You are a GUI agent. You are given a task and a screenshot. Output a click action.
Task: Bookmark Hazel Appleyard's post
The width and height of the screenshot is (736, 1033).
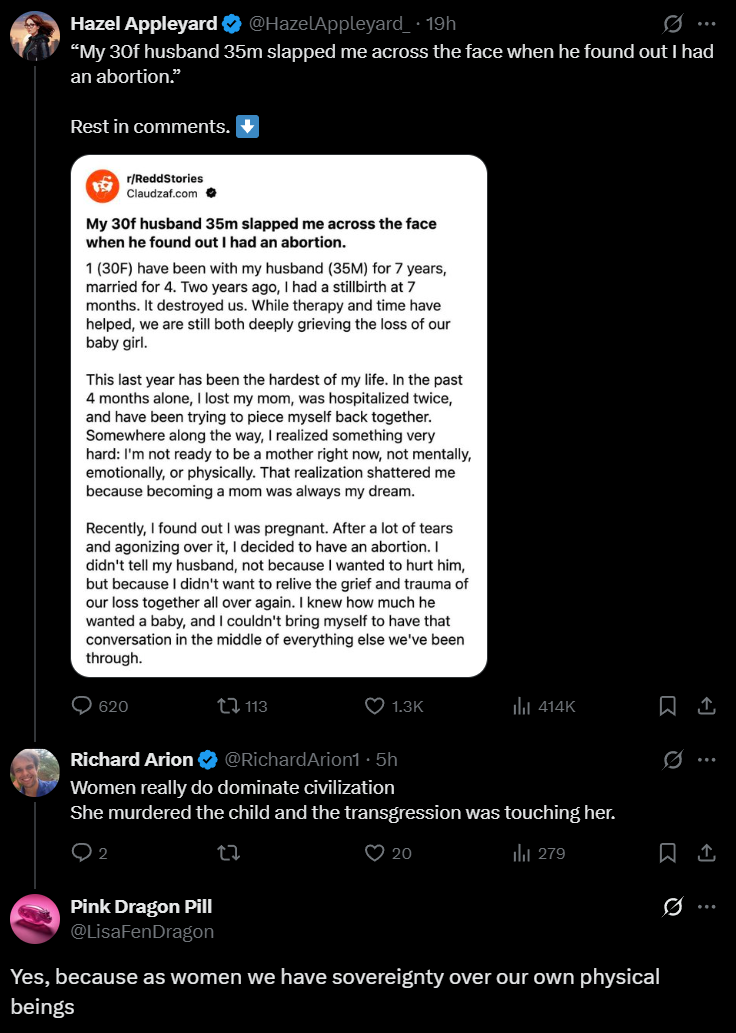(668, 706)
